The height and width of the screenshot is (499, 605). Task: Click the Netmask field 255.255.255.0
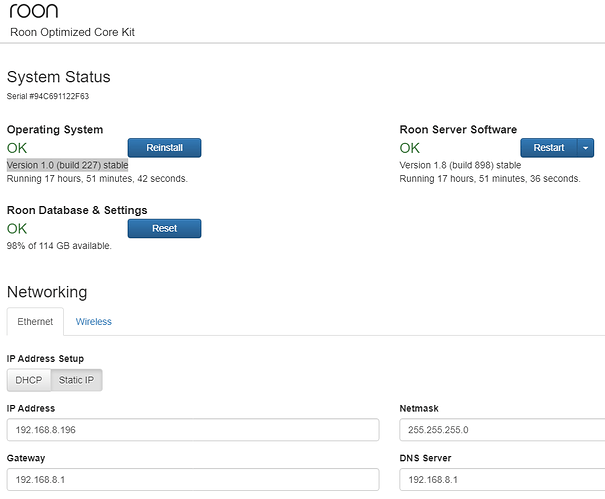(x=502, y=430)
